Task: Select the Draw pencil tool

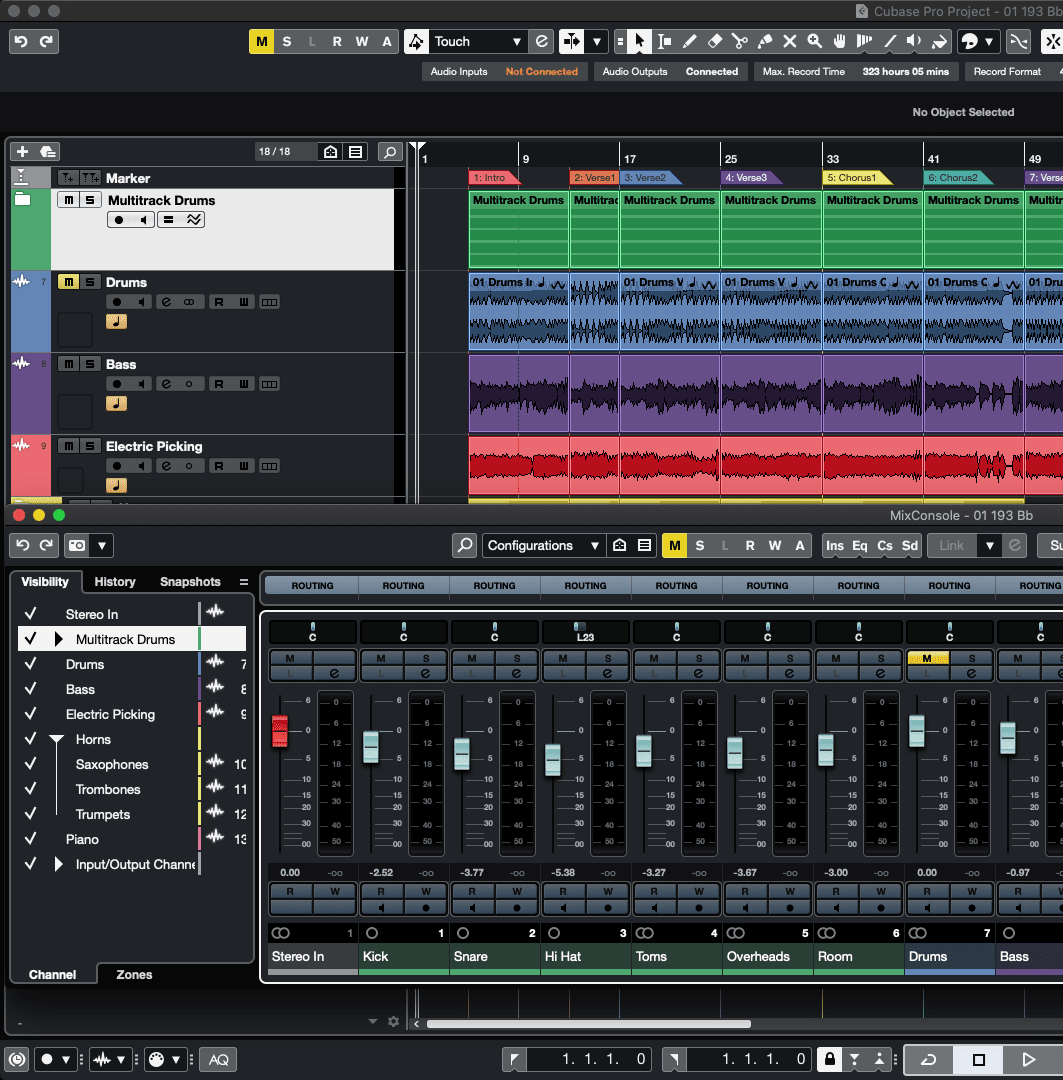Action: pos(689,42)
